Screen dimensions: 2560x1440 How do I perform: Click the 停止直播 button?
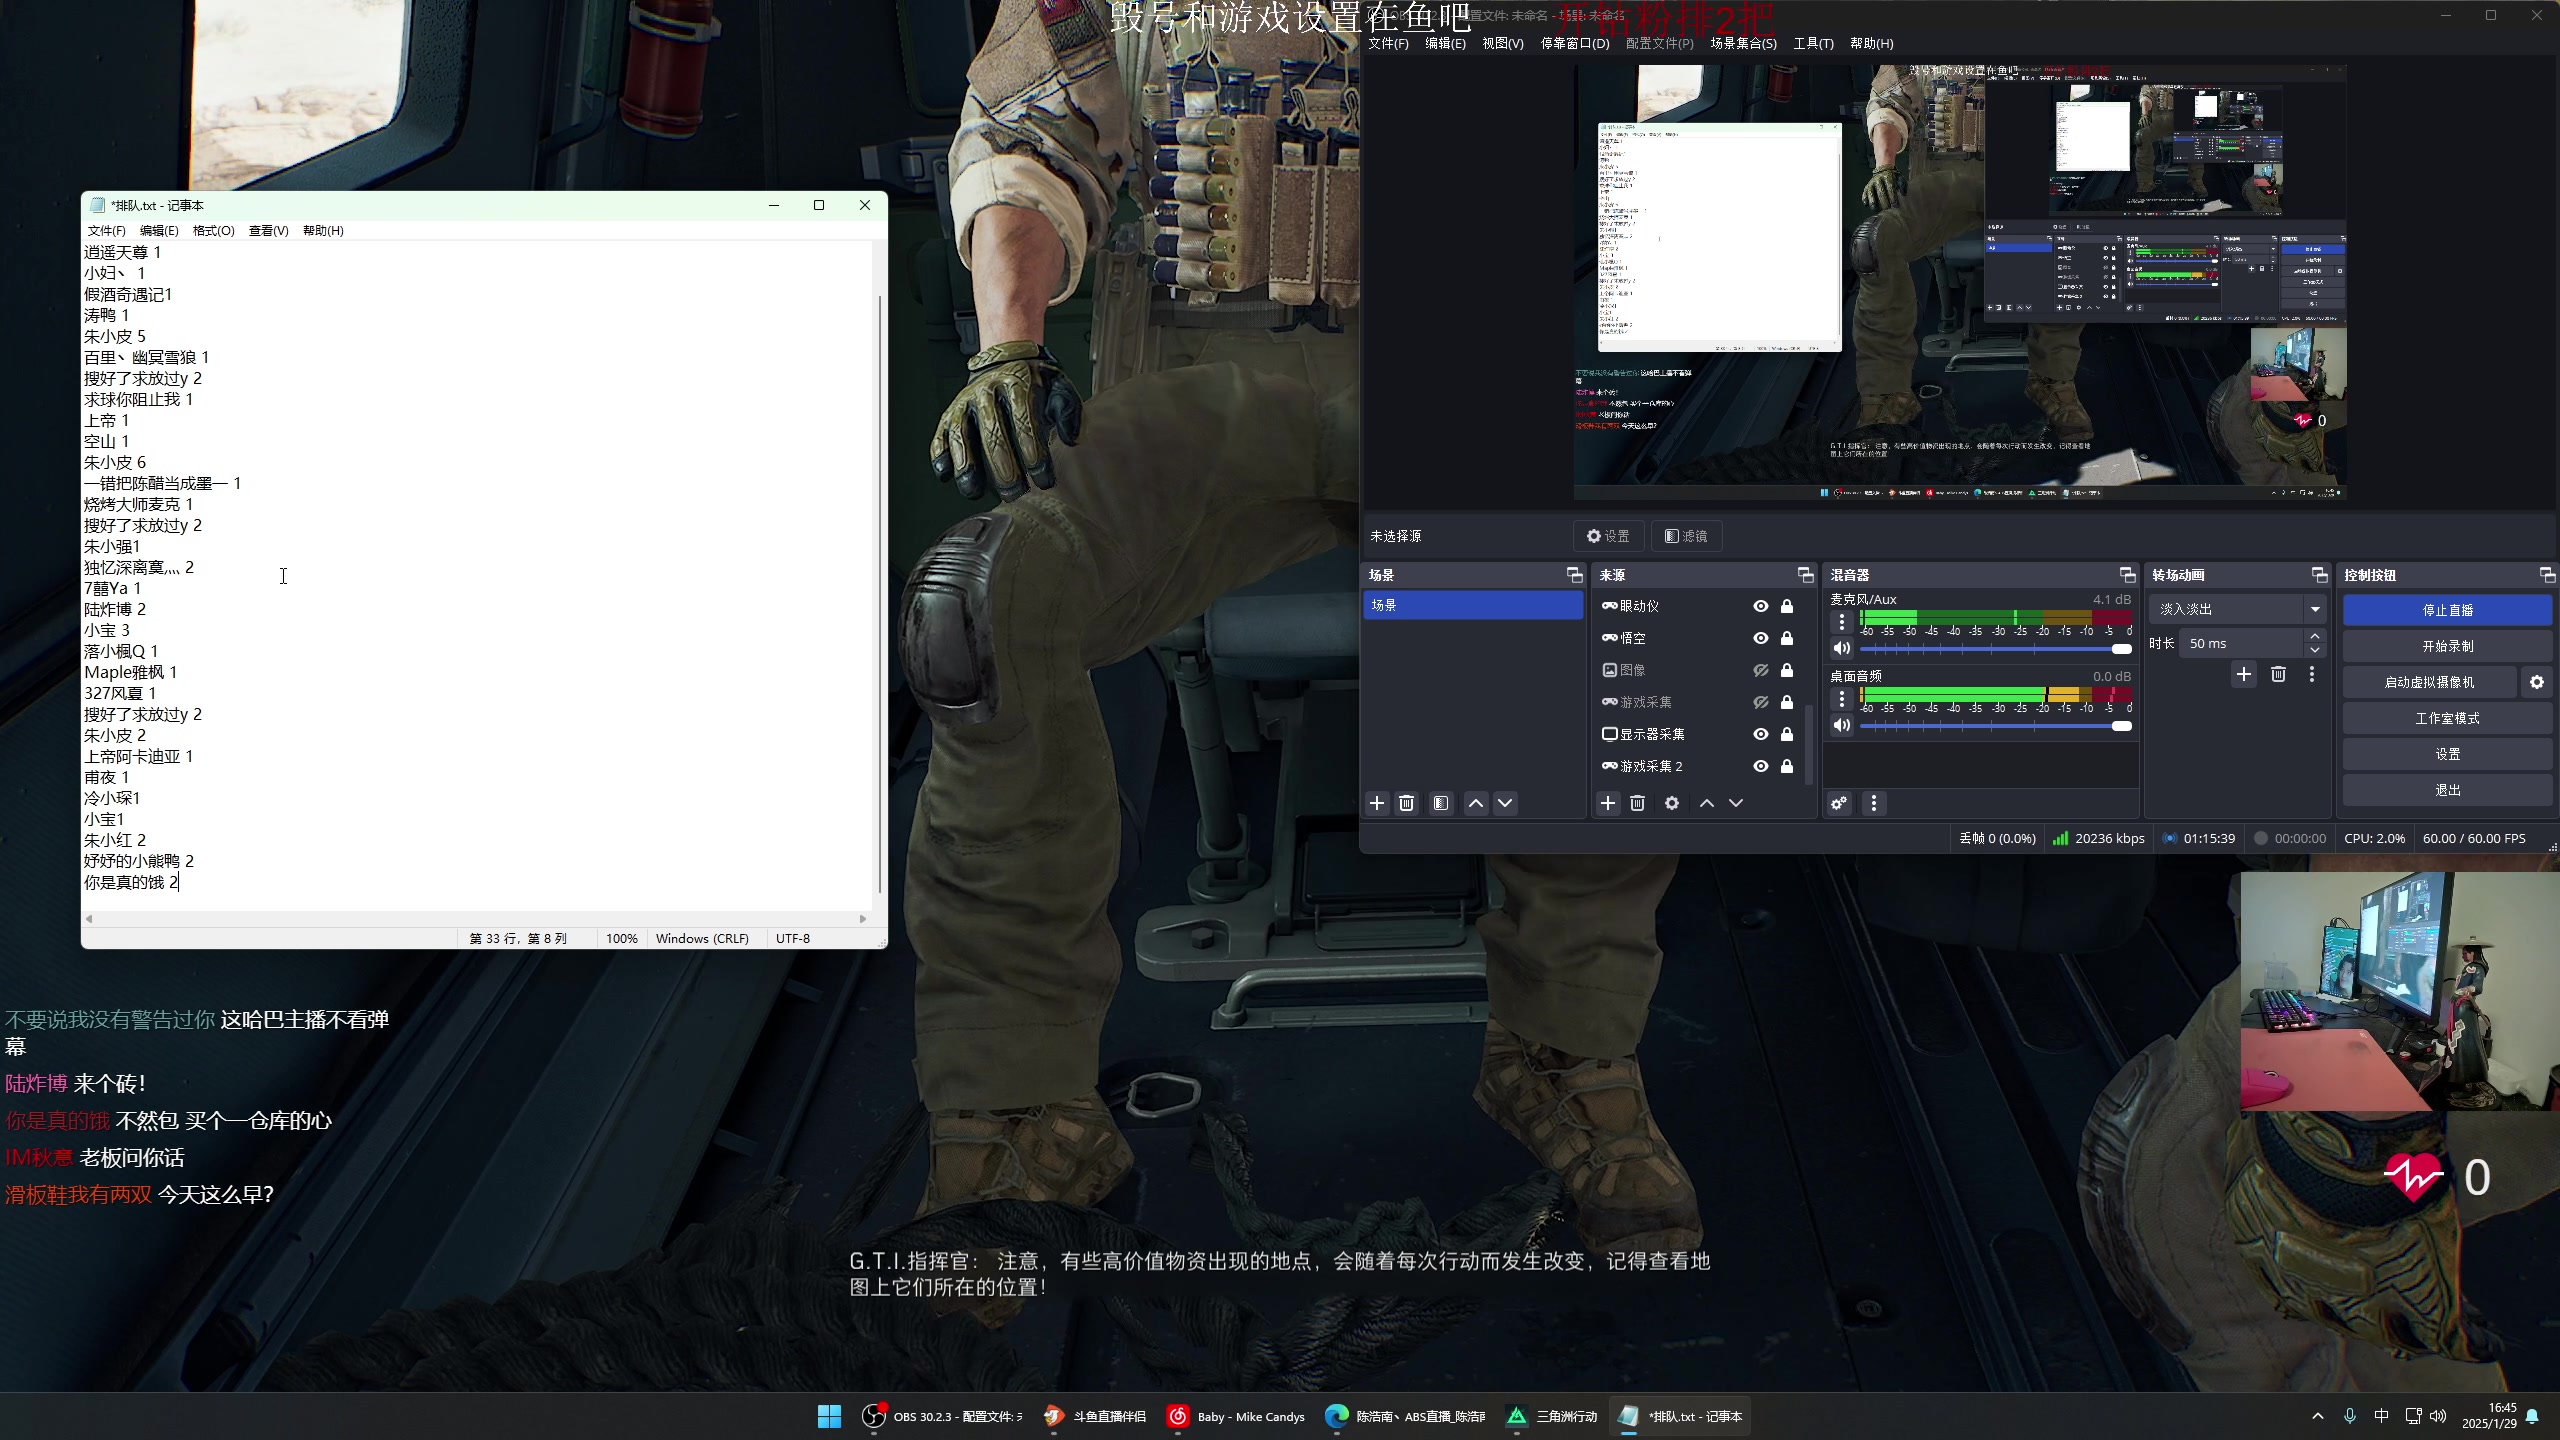2447,610
